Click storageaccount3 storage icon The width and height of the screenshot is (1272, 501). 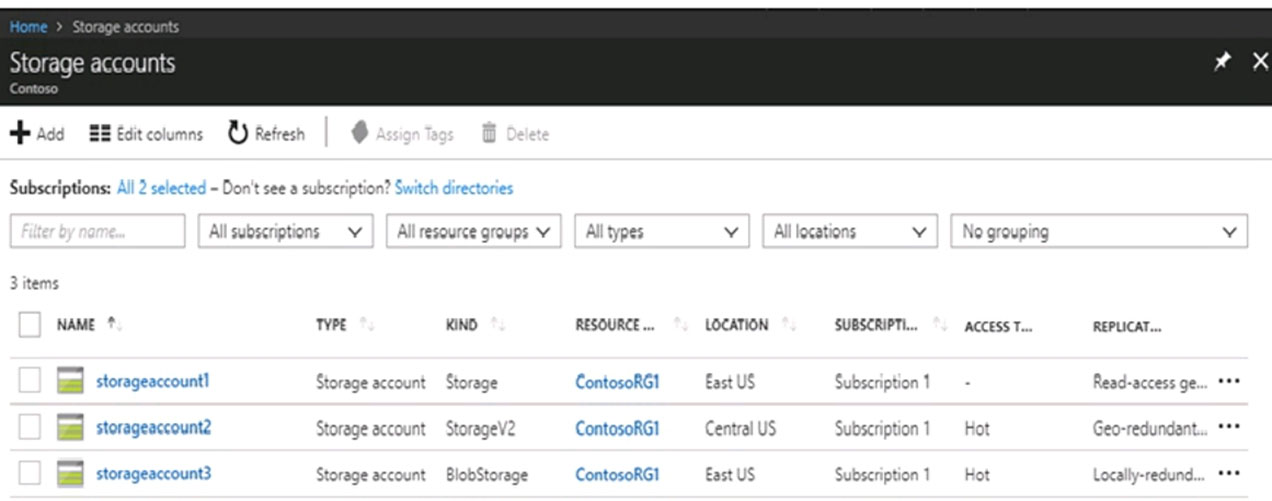pos(70,473)
